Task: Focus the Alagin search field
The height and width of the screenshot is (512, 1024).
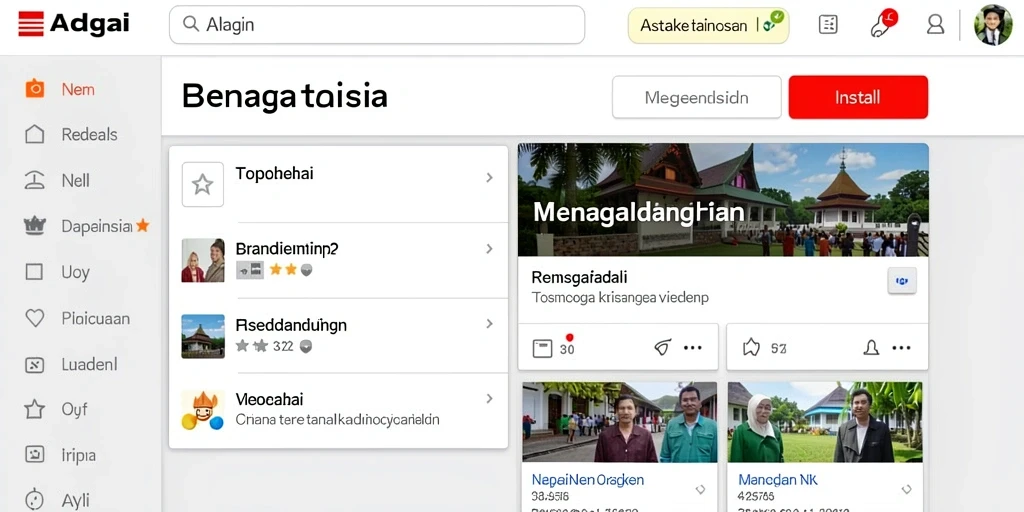Action: coord(377,25)
